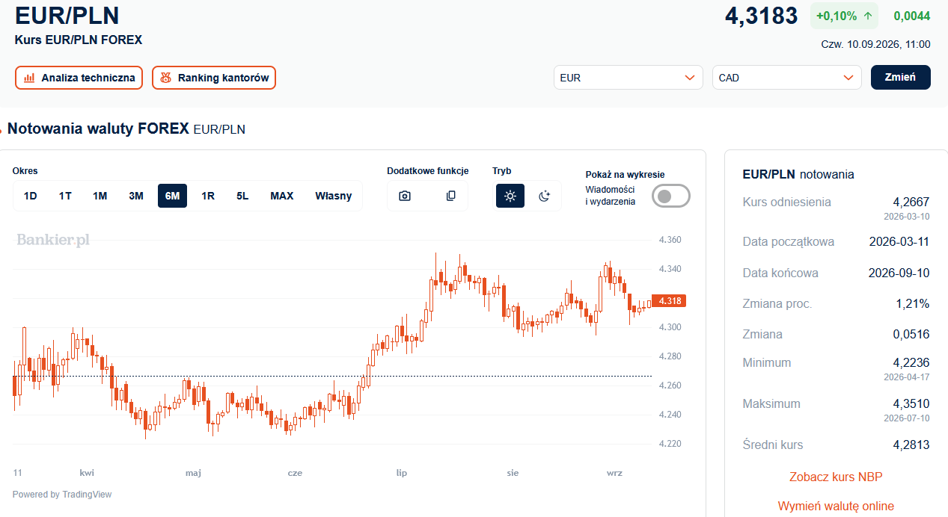Expand the Własny custom period option
The width and height of the screenshot is (948, 517).
coord(333,196)
